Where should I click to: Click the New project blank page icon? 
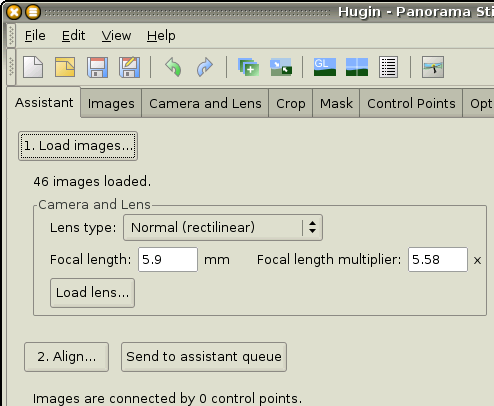(x=33, y=67)
